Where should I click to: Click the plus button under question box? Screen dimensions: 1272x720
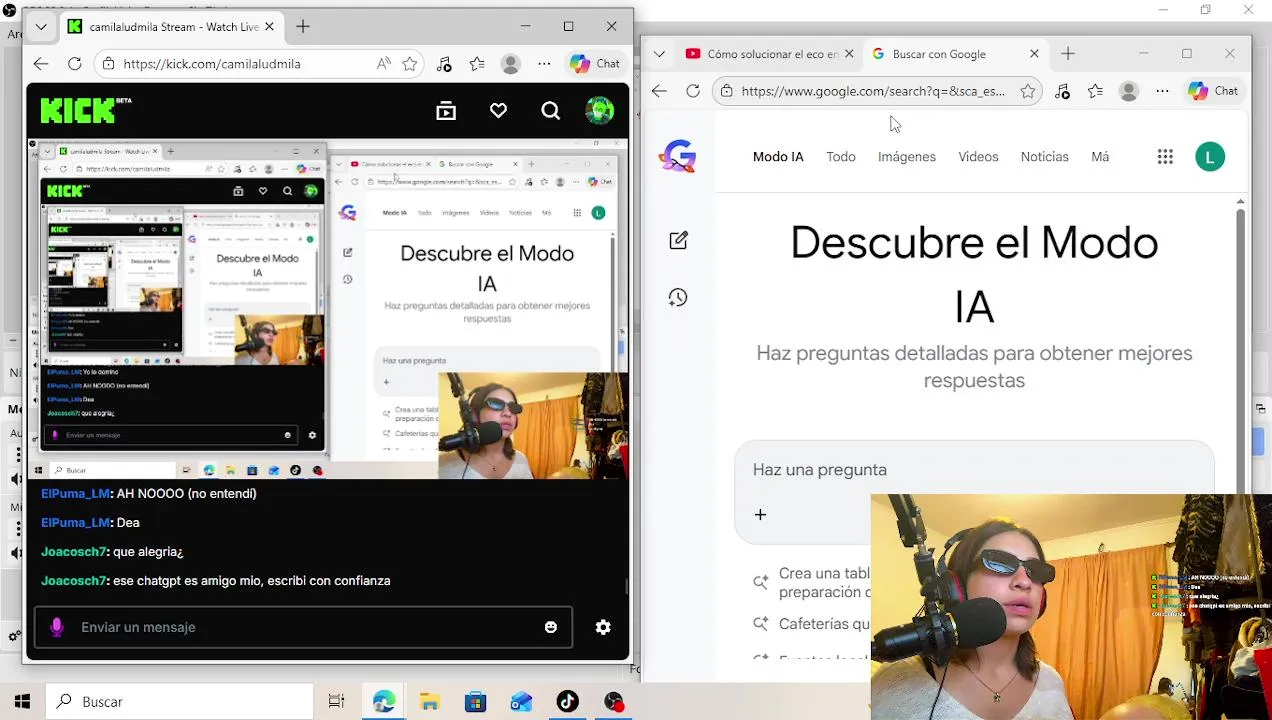[x=760, y=515]
